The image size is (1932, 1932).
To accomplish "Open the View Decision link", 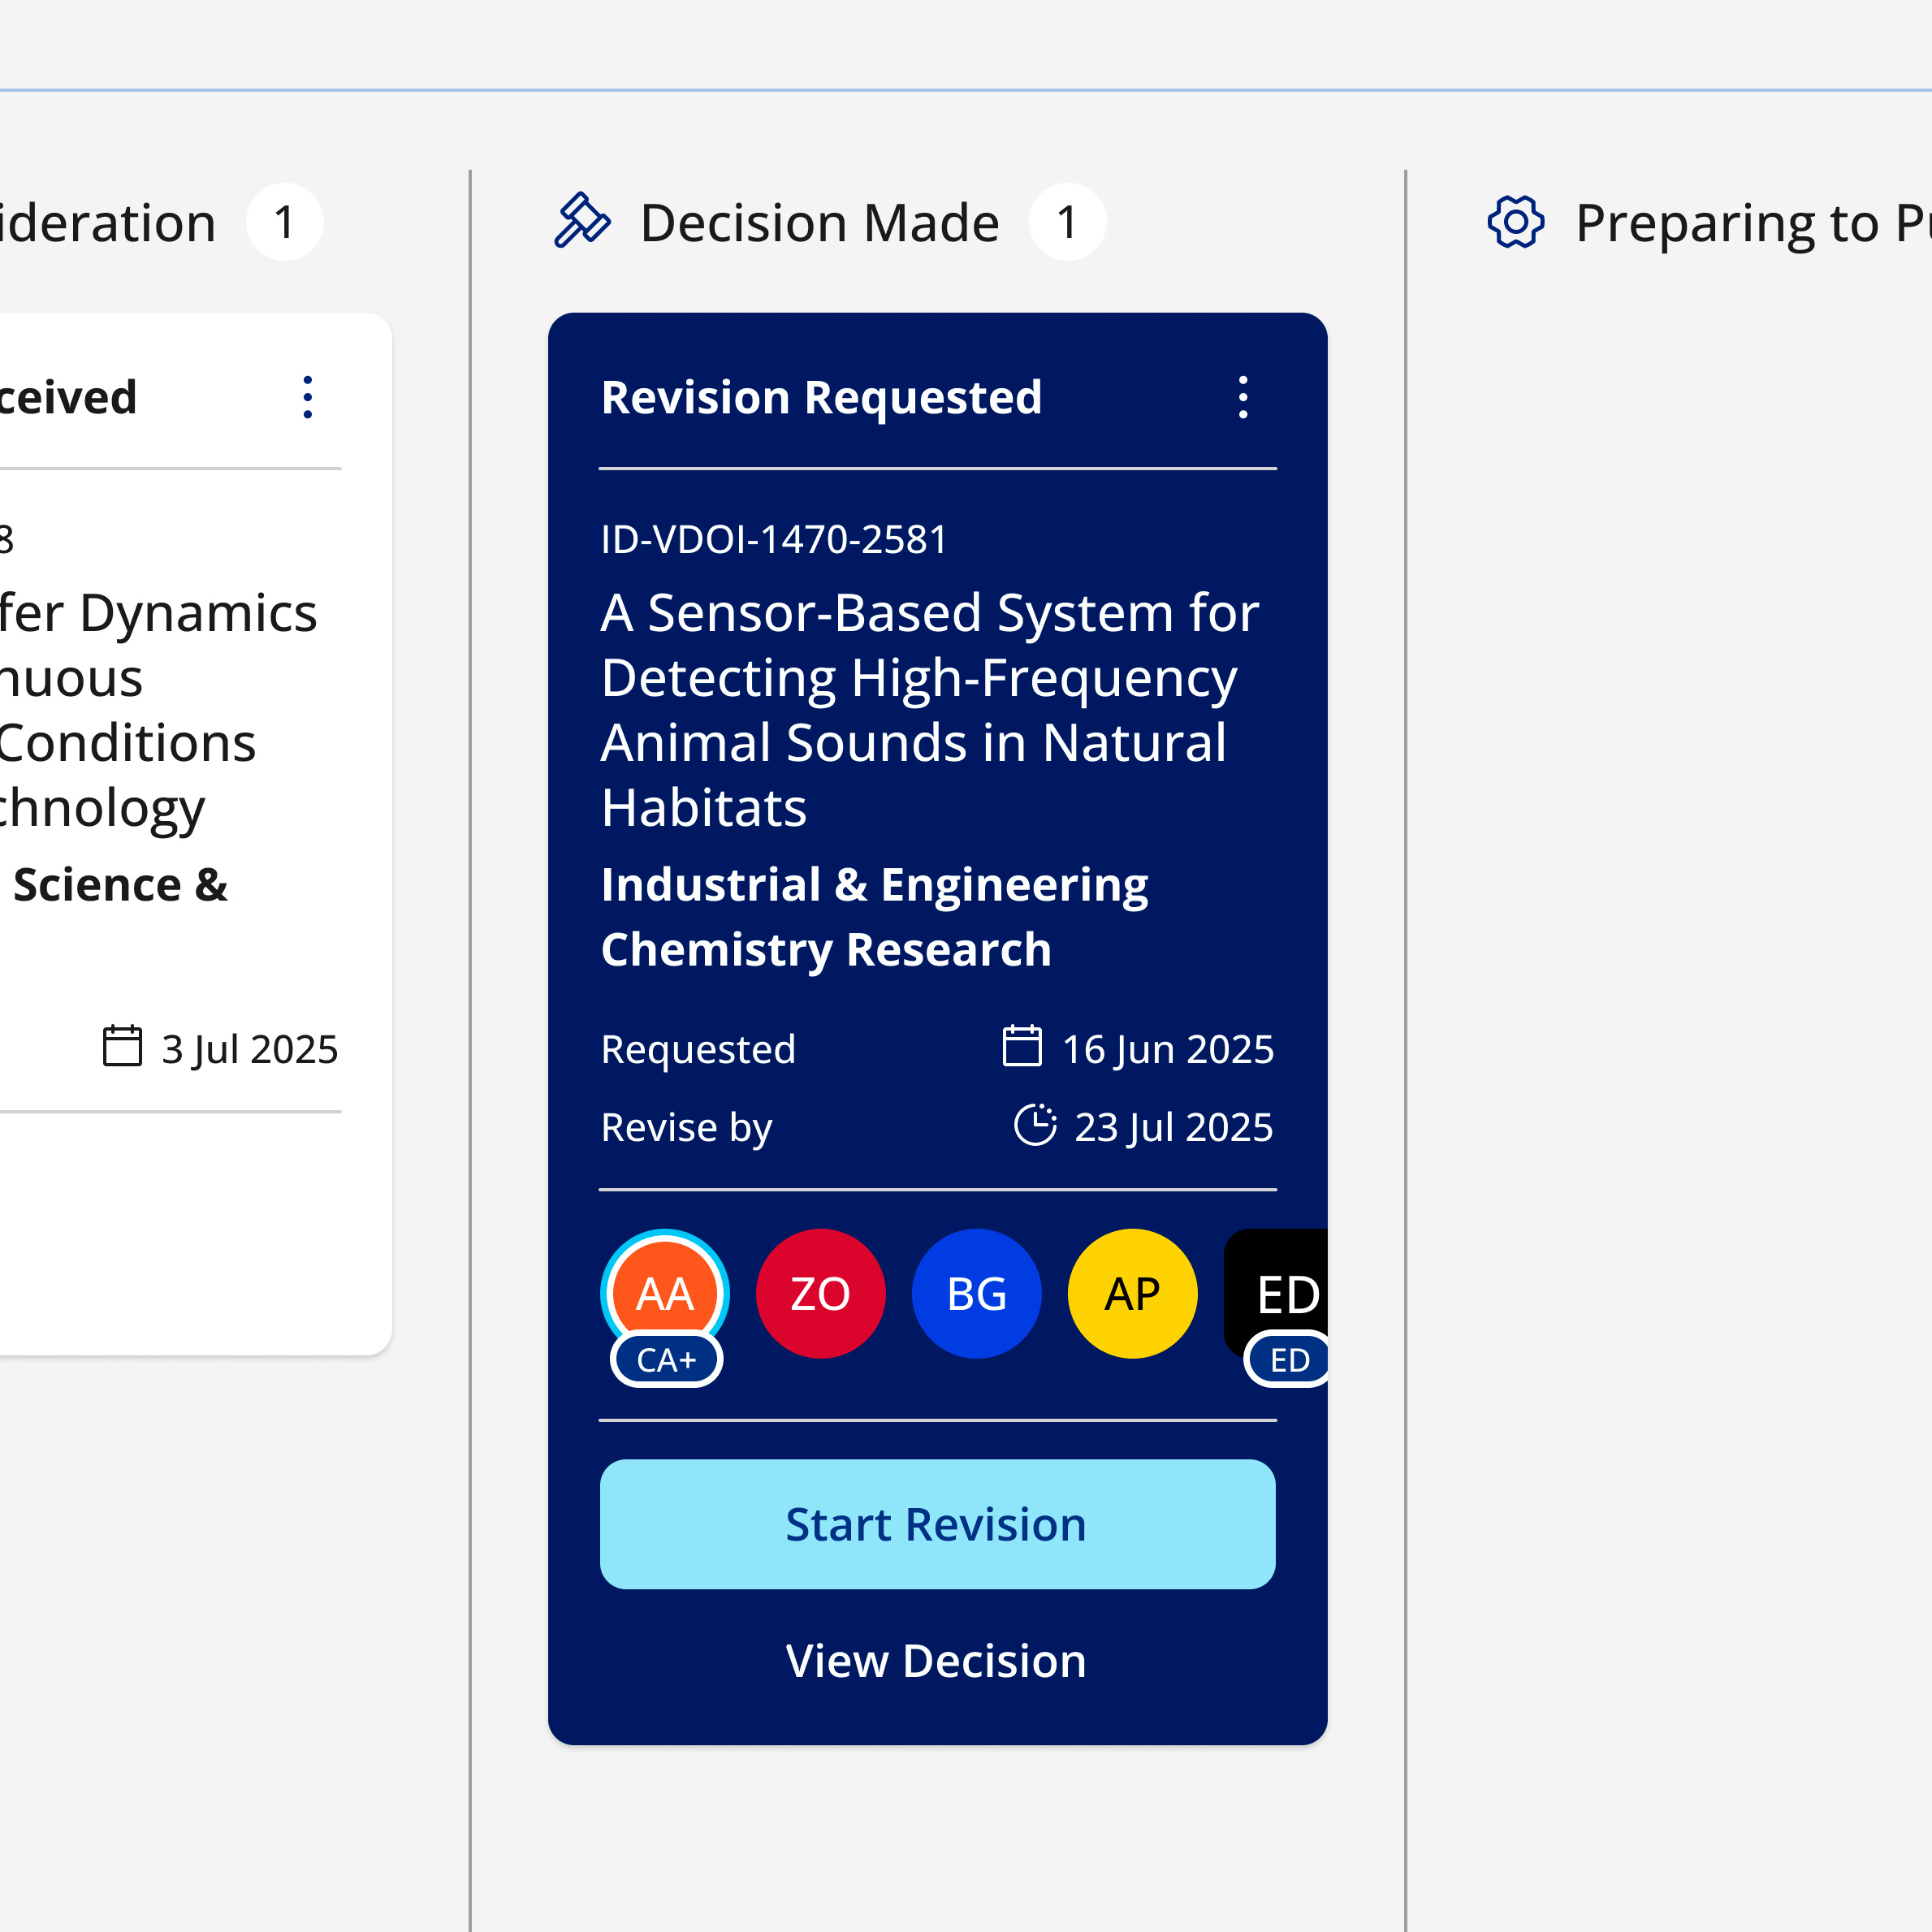I will [936, 1661].
